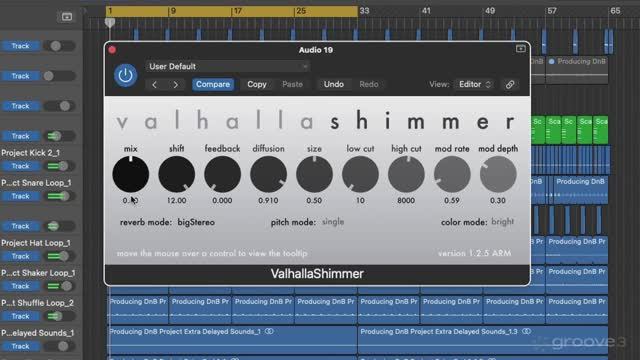Click the size value 0.50

pos(314,200)
